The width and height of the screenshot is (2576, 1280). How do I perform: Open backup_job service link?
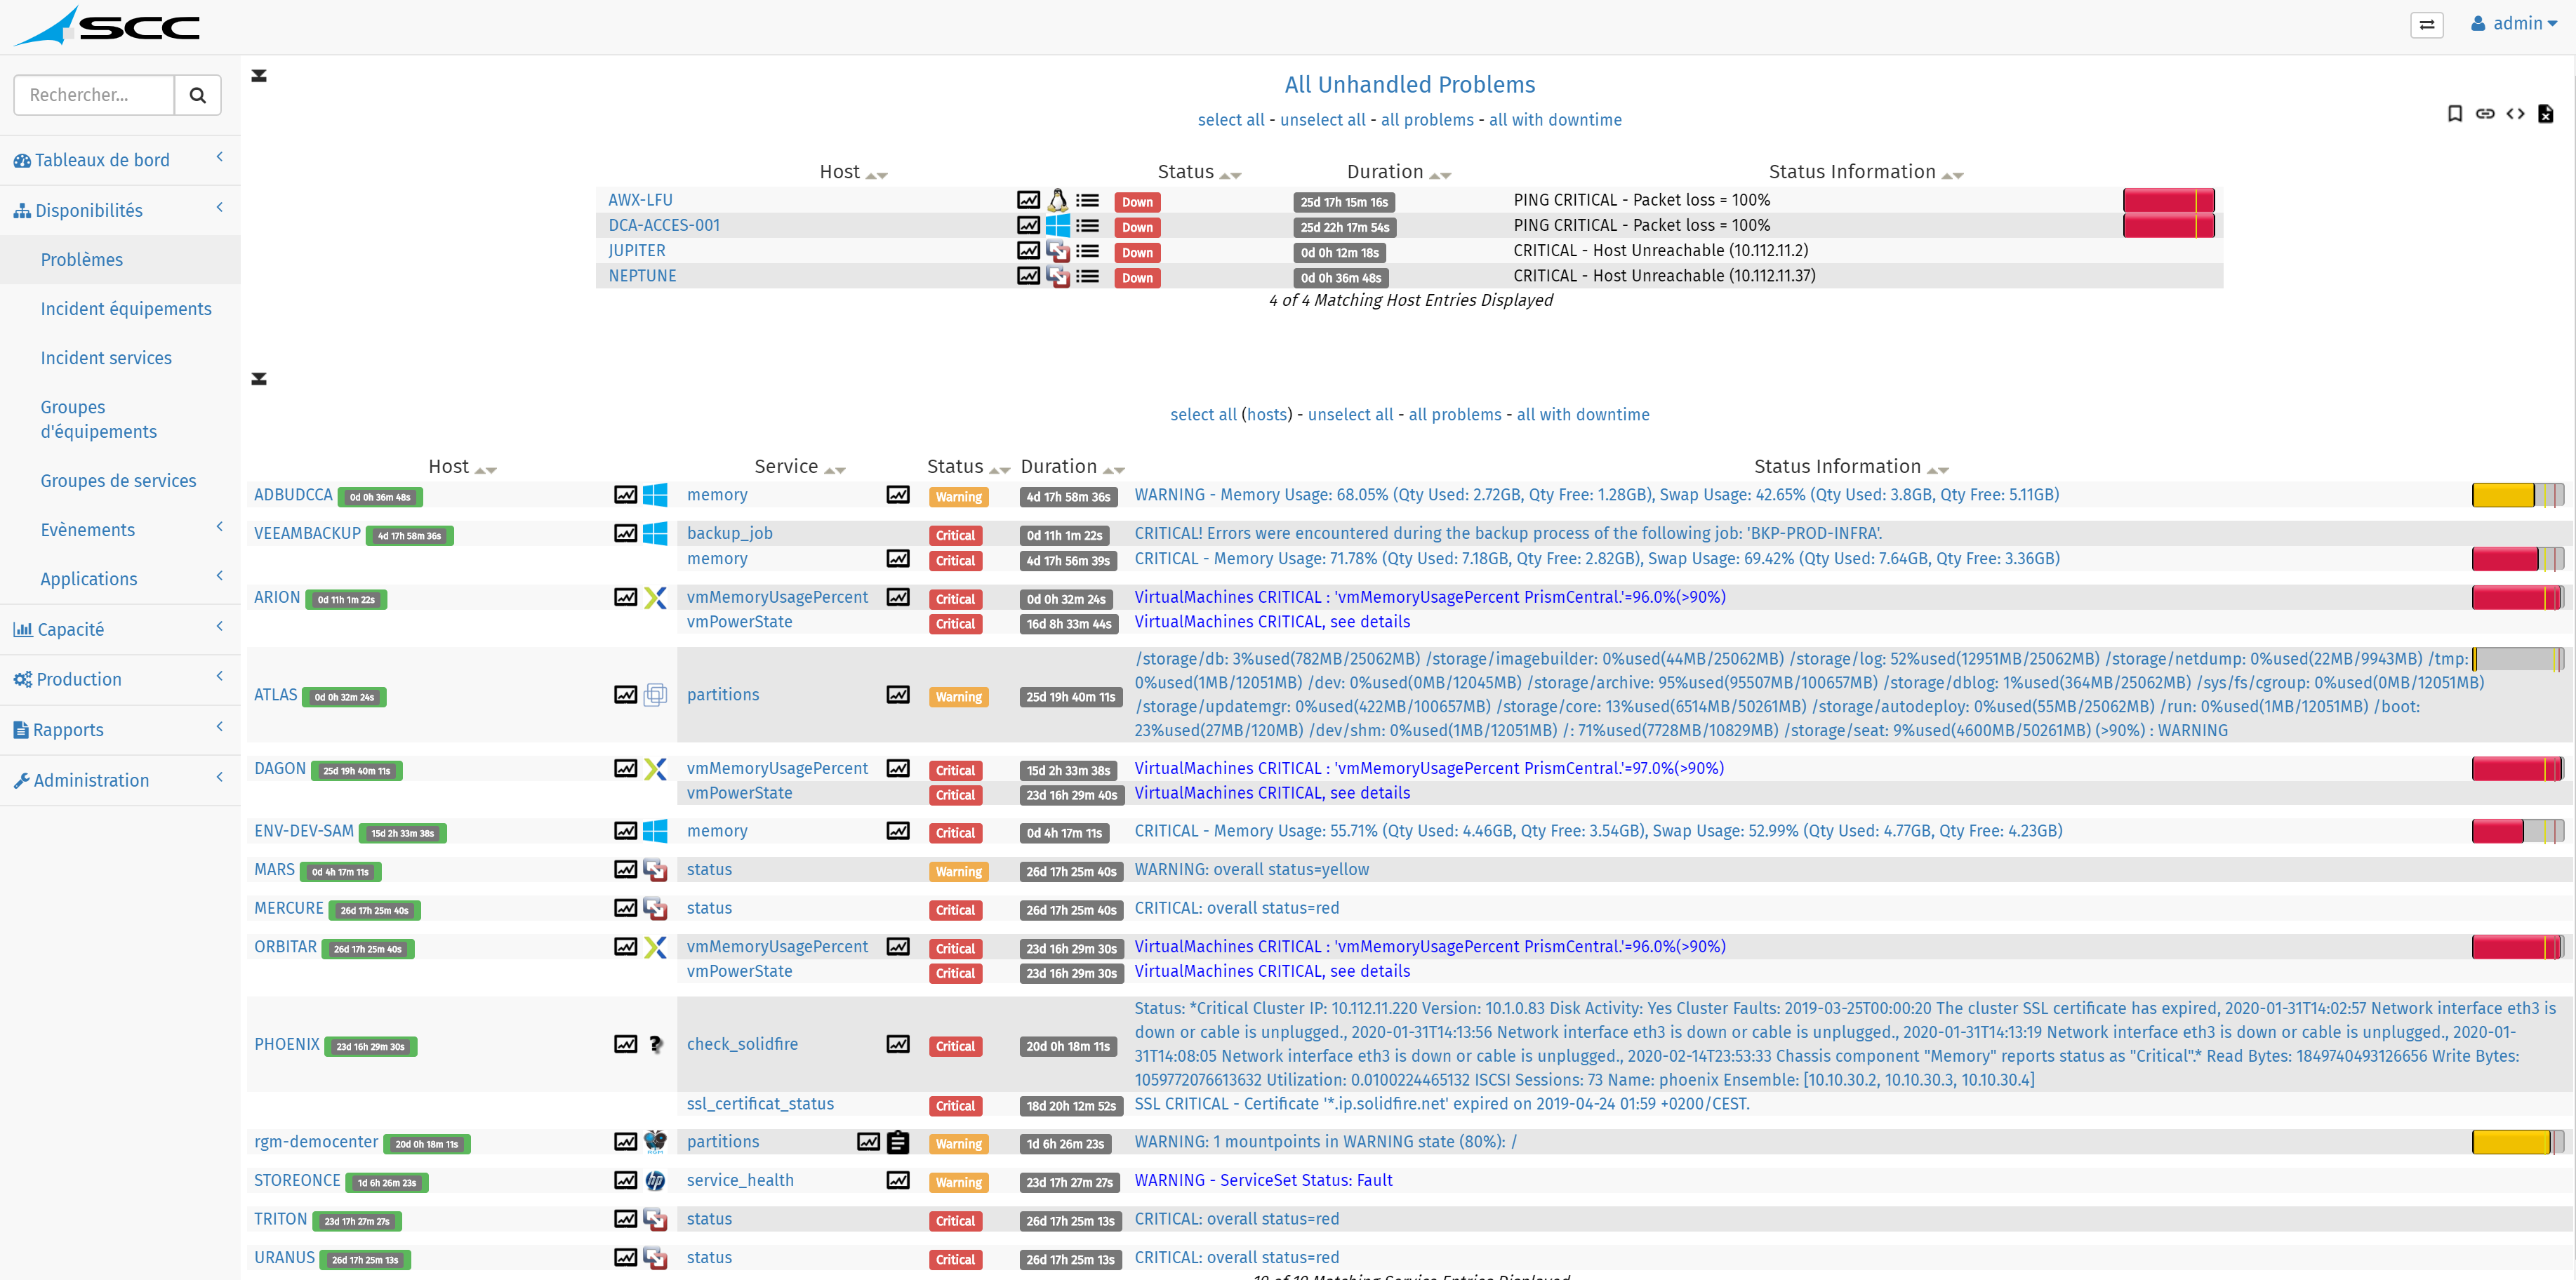point(730,534)
